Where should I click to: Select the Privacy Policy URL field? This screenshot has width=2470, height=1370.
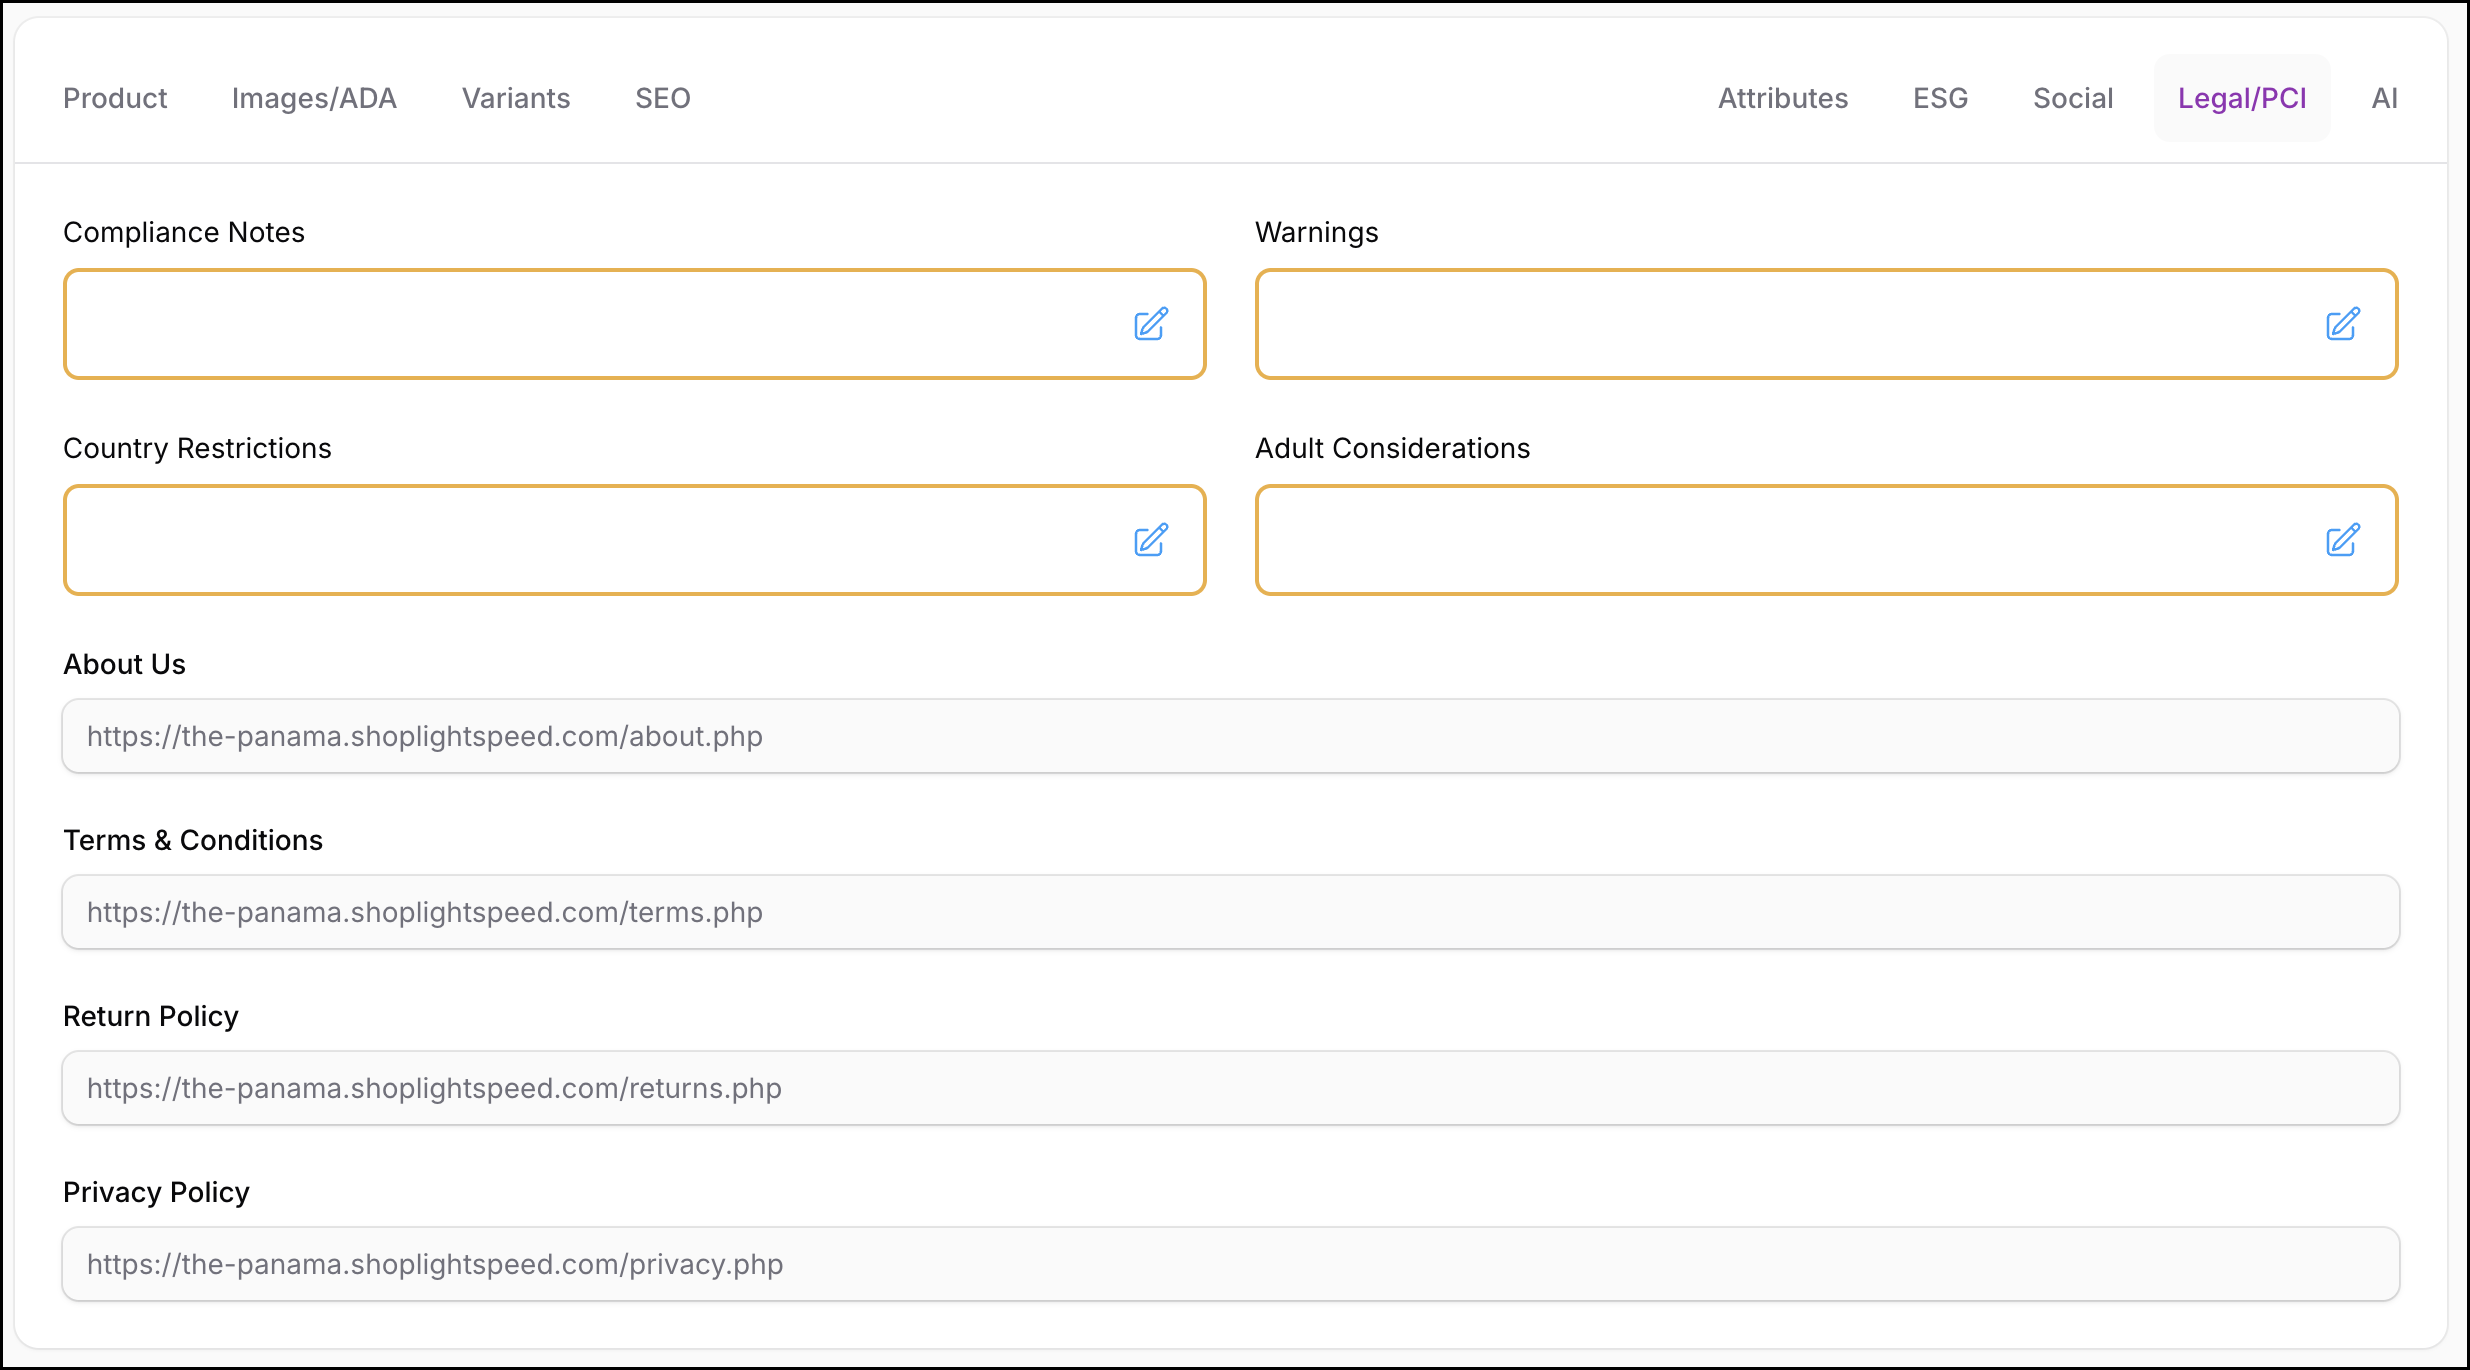click(x=1230, y=1264)
